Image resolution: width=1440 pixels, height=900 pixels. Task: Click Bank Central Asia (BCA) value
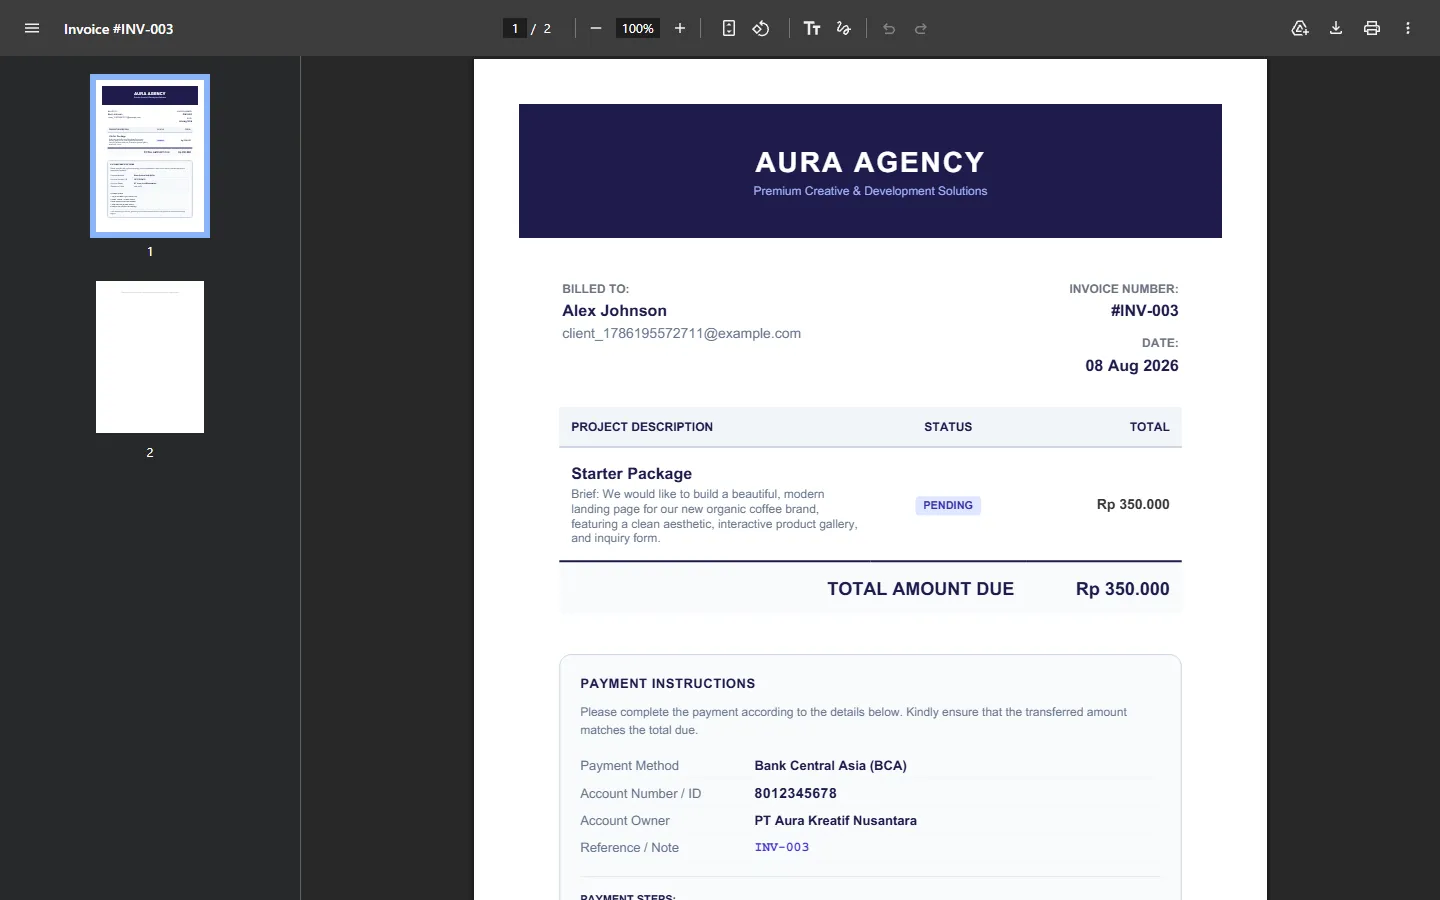(830, 766)
